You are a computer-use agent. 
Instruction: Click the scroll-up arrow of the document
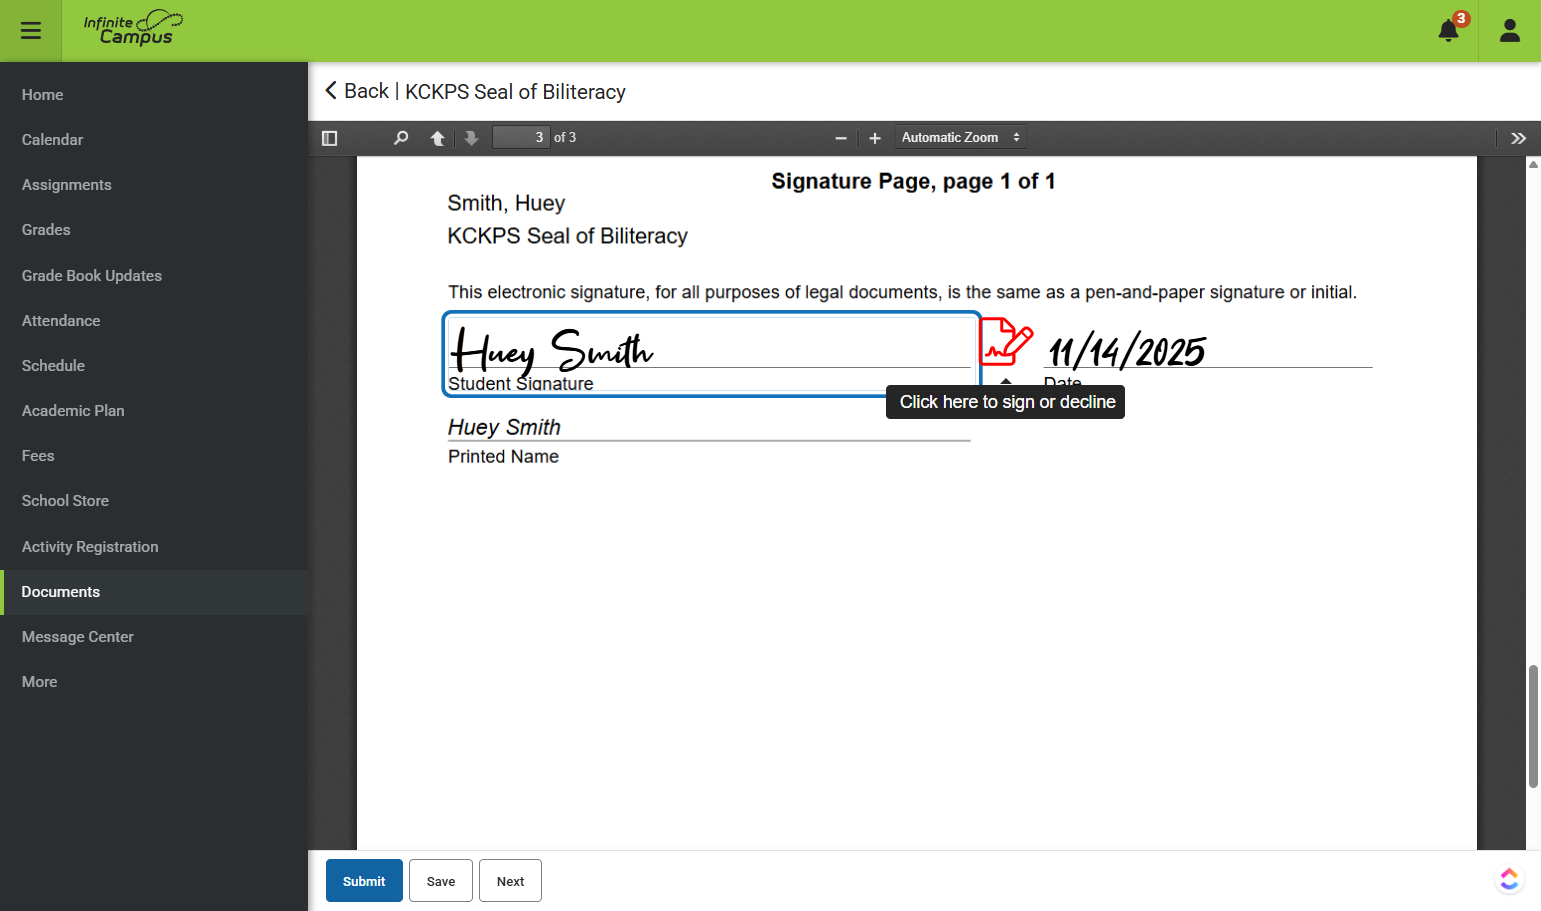pyautogui.click(x=1533, y=164)
